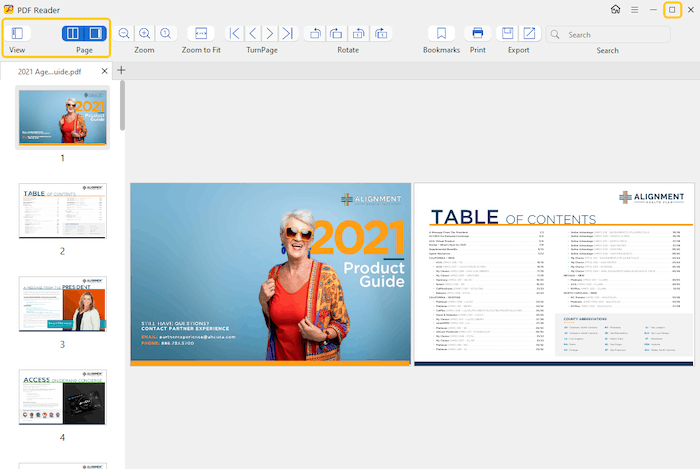The image size is (700, 469).
Task: Click the 2021 Product Guide cover page
Action: coord(271,274)
